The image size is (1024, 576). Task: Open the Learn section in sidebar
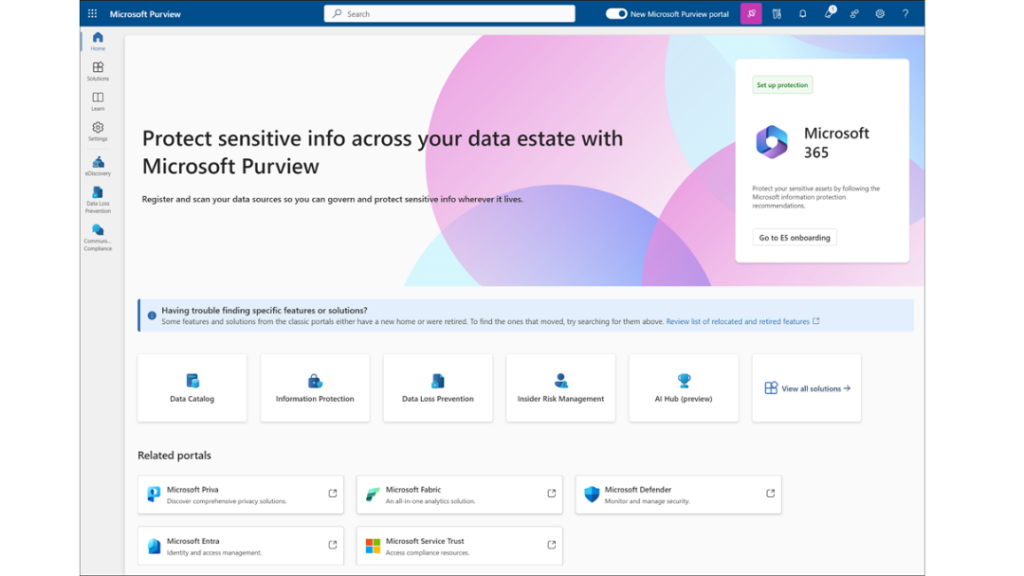click(97, 101)
